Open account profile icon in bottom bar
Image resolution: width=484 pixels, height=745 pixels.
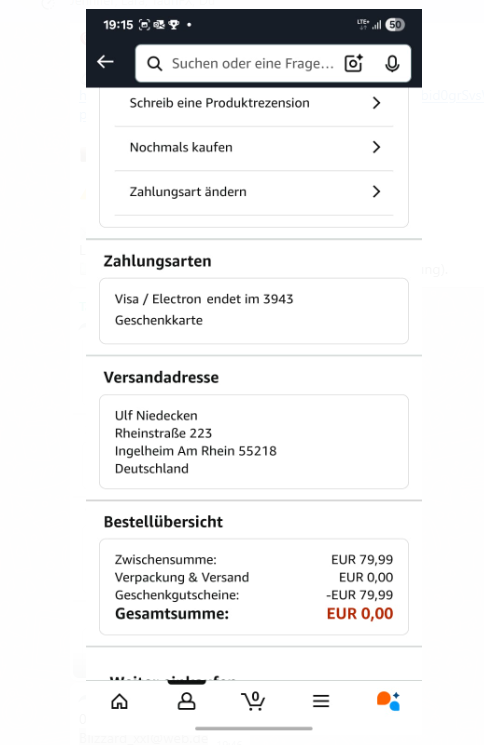186,701
